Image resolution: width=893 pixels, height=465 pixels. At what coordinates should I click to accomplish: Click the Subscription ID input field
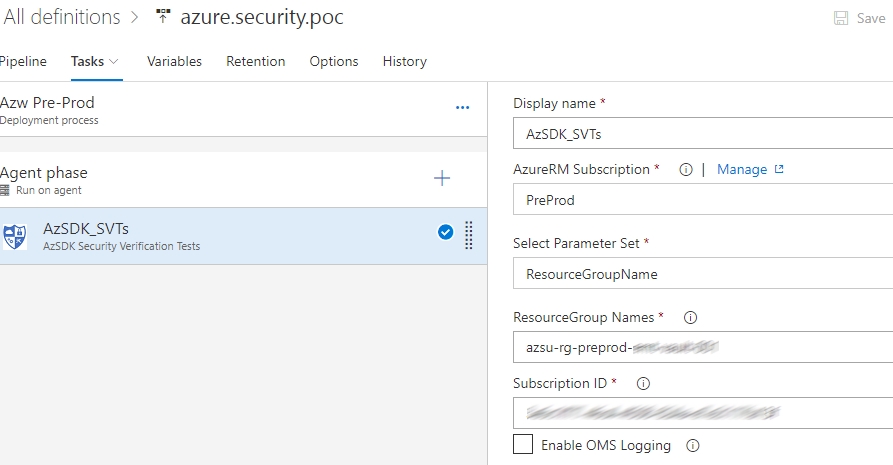703,413
